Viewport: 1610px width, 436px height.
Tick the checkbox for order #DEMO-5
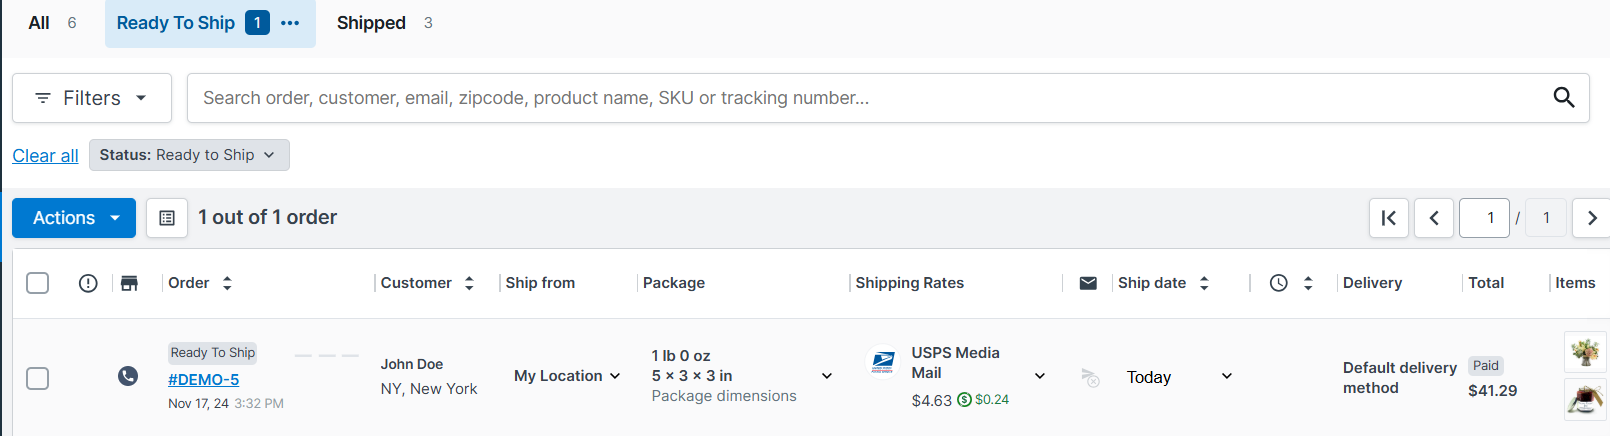coord(37,378)
